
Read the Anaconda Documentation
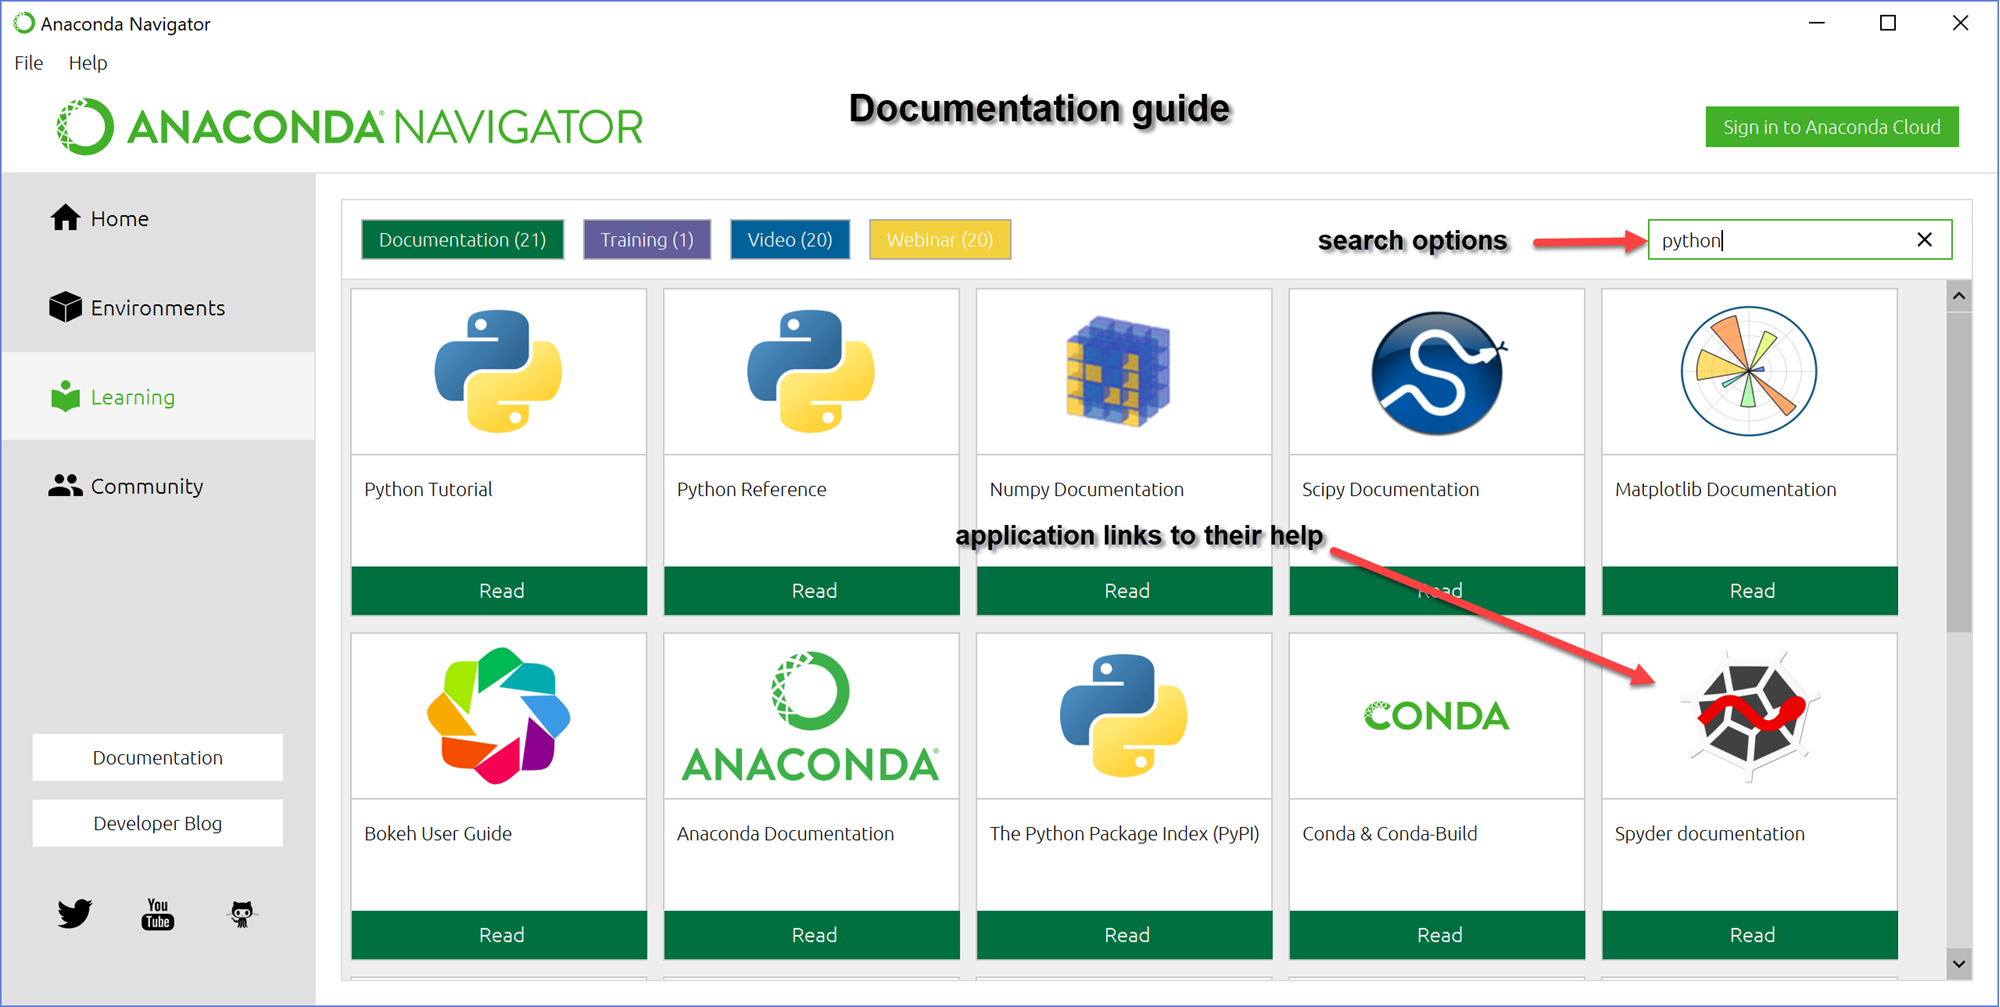(x=812, y=935)
